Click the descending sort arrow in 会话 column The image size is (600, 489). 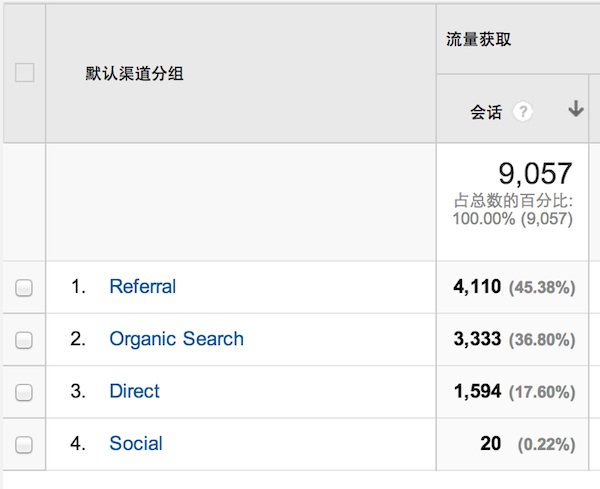tap(575, 111)
